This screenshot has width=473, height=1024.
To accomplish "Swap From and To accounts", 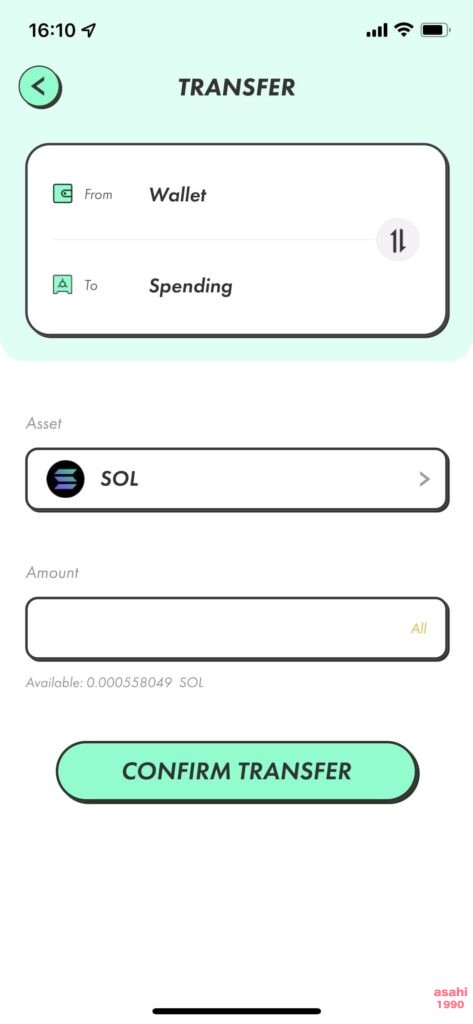I will point(398,240).
